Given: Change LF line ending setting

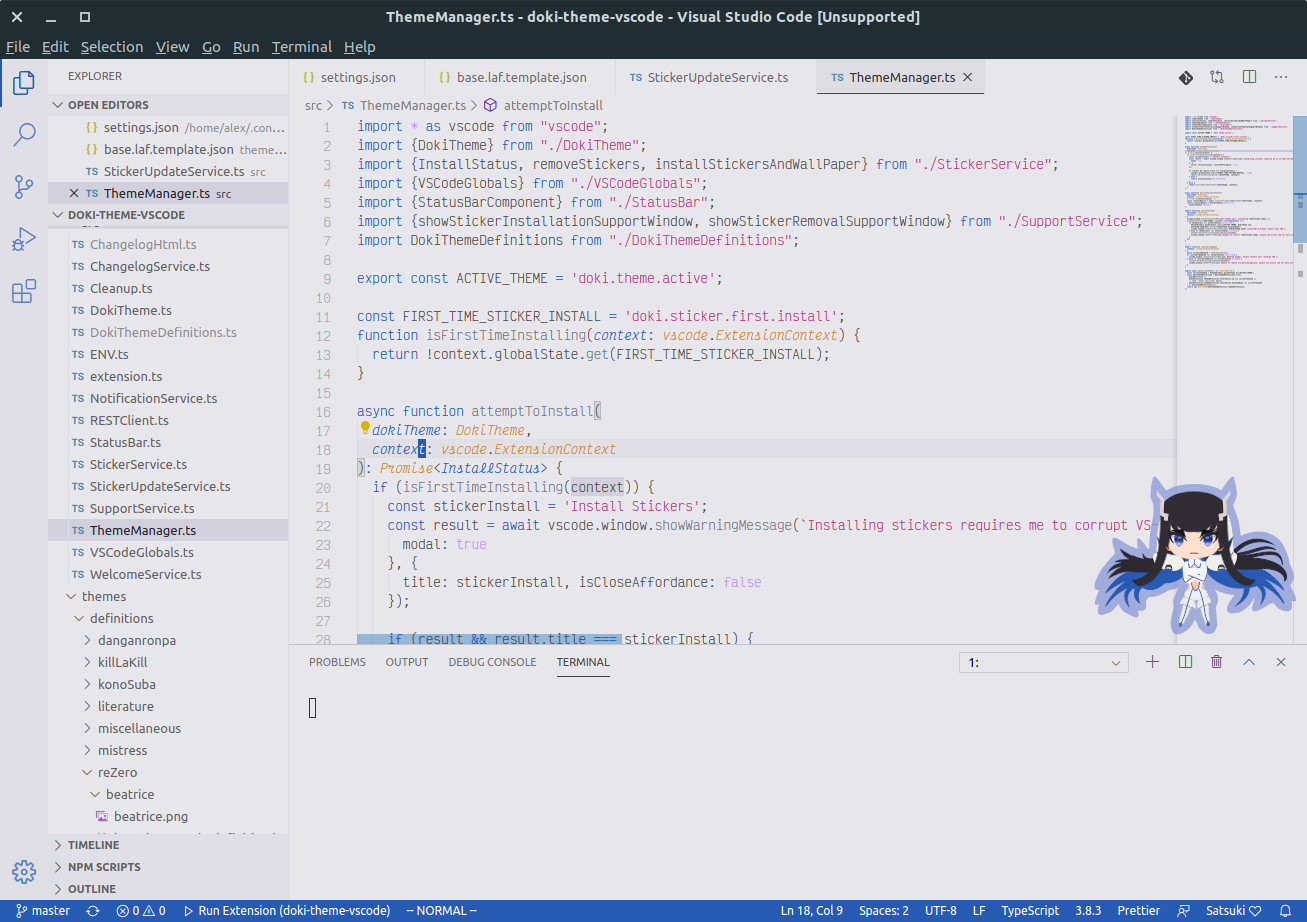Looking at the screenshot, I should [x=979, y=911].
